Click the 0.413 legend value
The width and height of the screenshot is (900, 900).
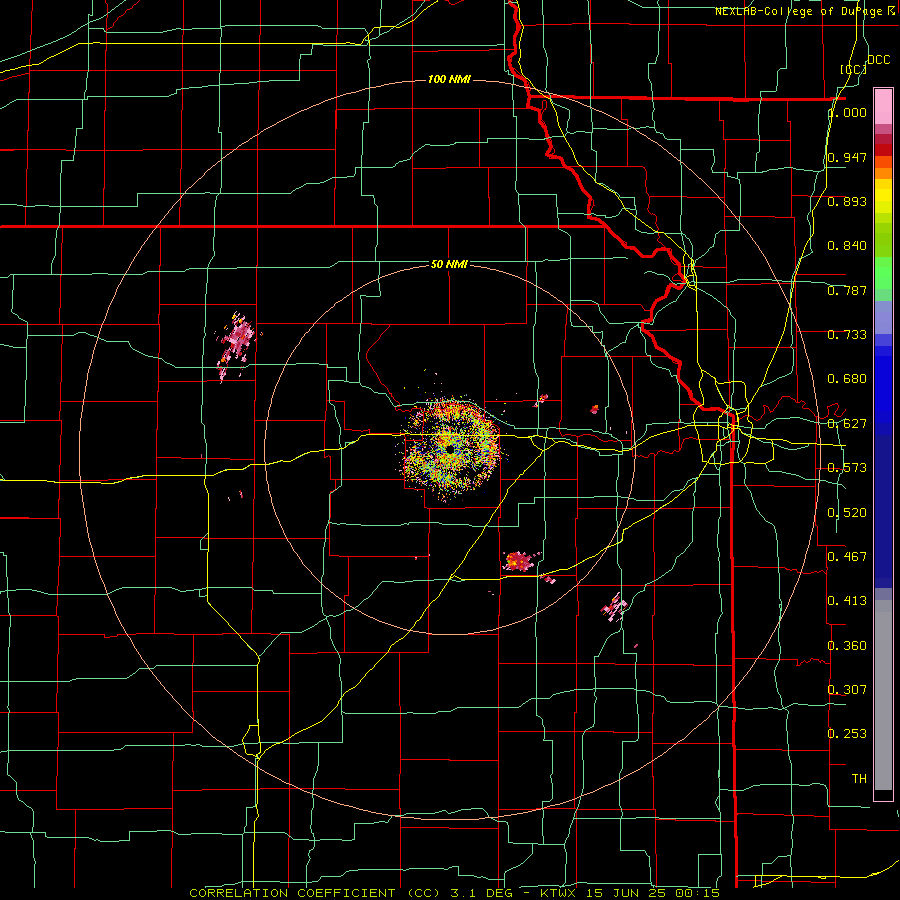tap(847, 601)
